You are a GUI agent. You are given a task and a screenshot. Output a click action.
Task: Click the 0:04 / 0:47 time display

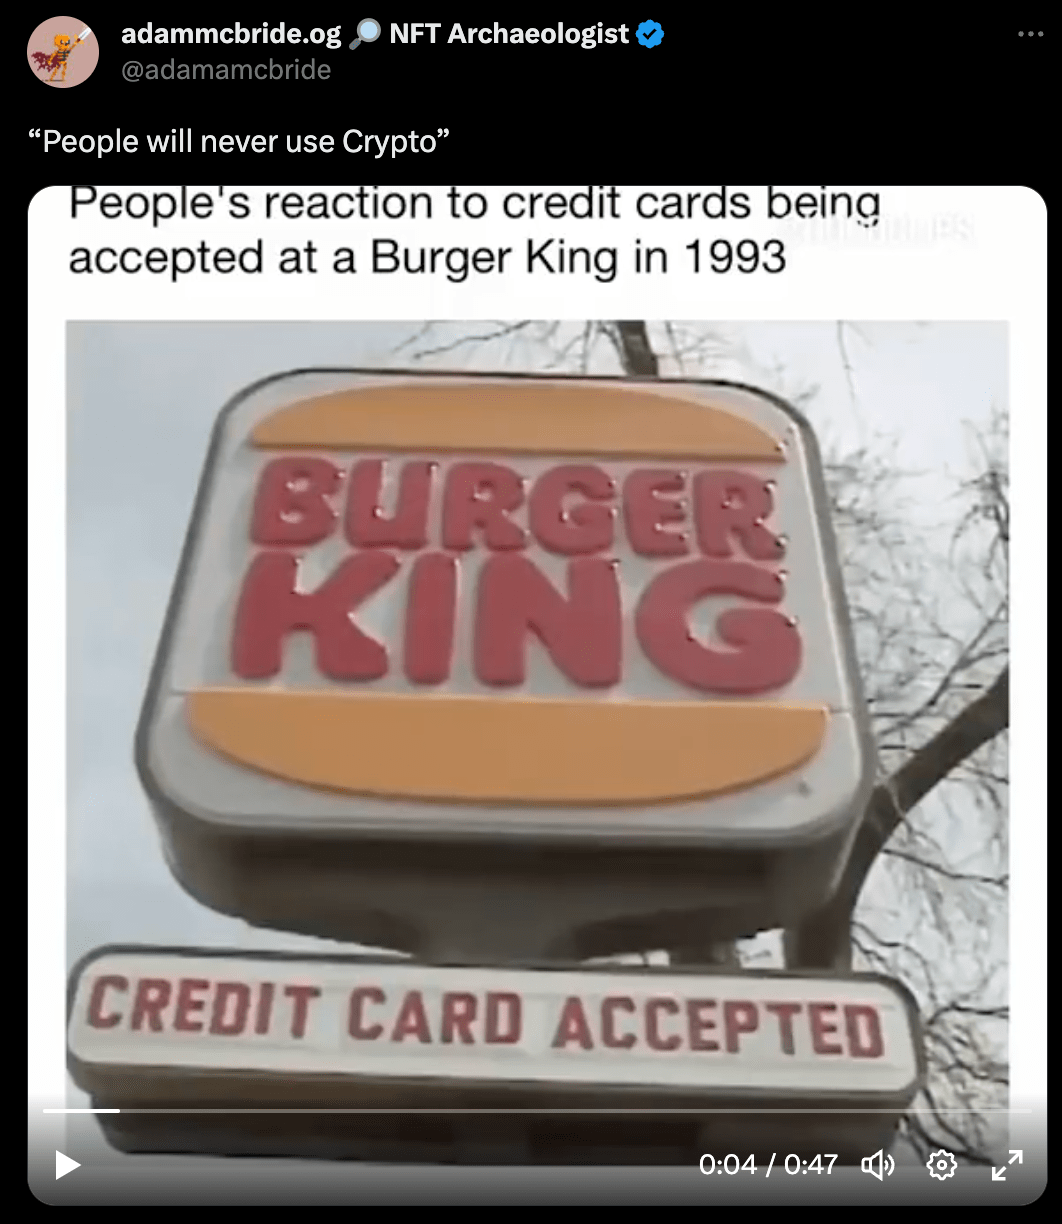point(768,1164)
